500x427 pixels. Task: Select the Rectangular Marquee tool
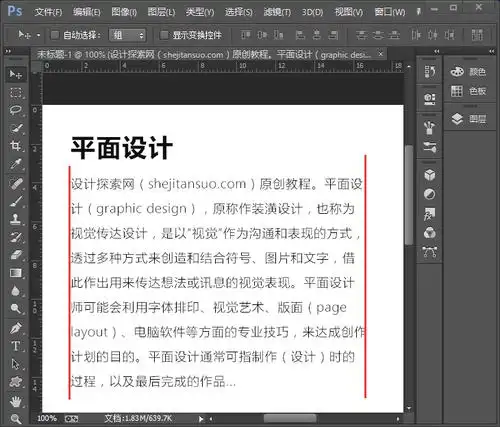(x=16, y=93)
